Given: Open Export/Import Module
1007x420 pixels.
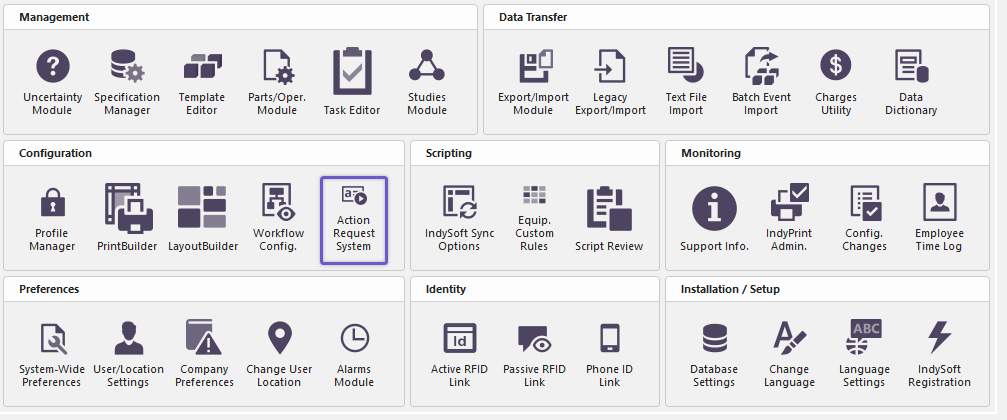Looking at the screenshot, I should [533, 82].
